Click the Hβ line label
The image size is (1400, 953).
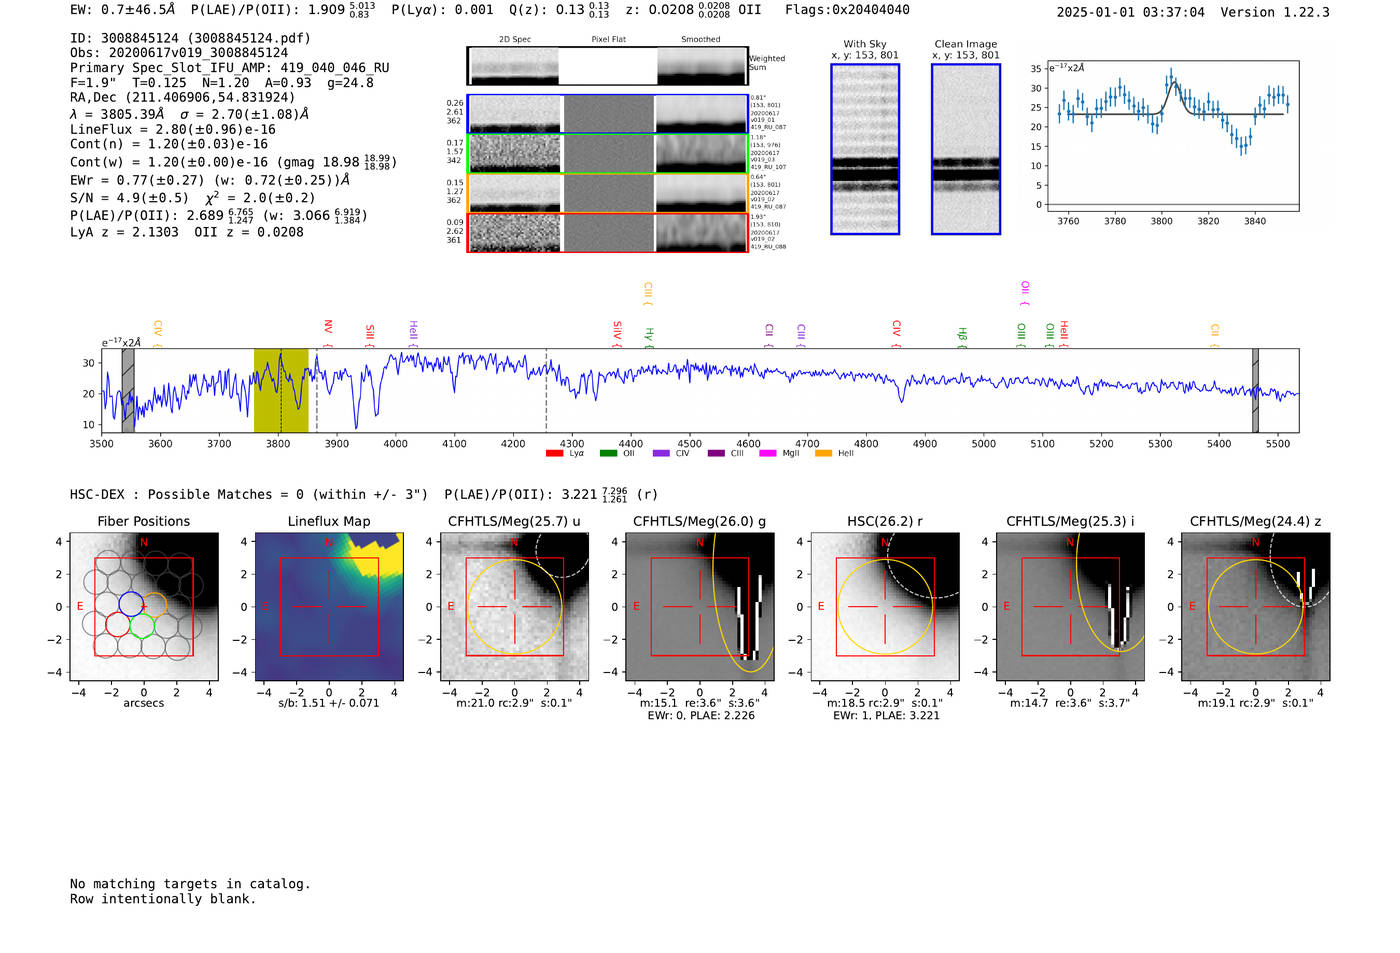962,335
